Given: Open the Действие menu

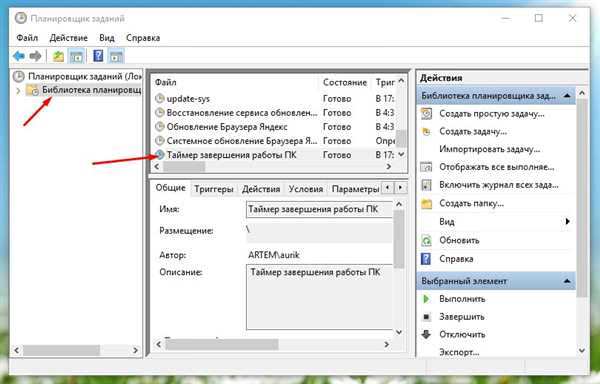Looking at the screenshot, I should (68, 38).
